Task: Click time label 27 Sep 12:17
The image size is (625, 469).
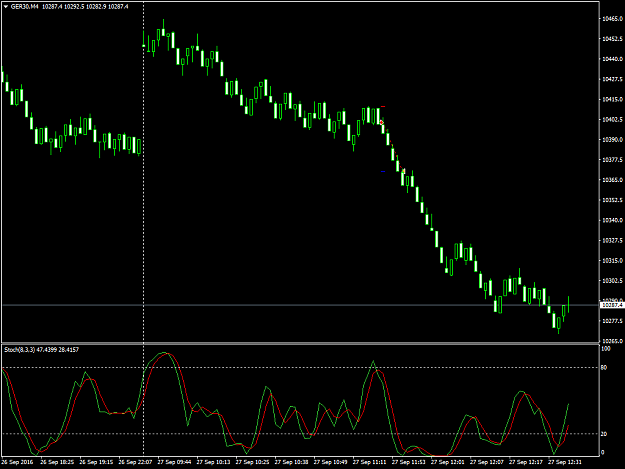Action: pos(526,462)
